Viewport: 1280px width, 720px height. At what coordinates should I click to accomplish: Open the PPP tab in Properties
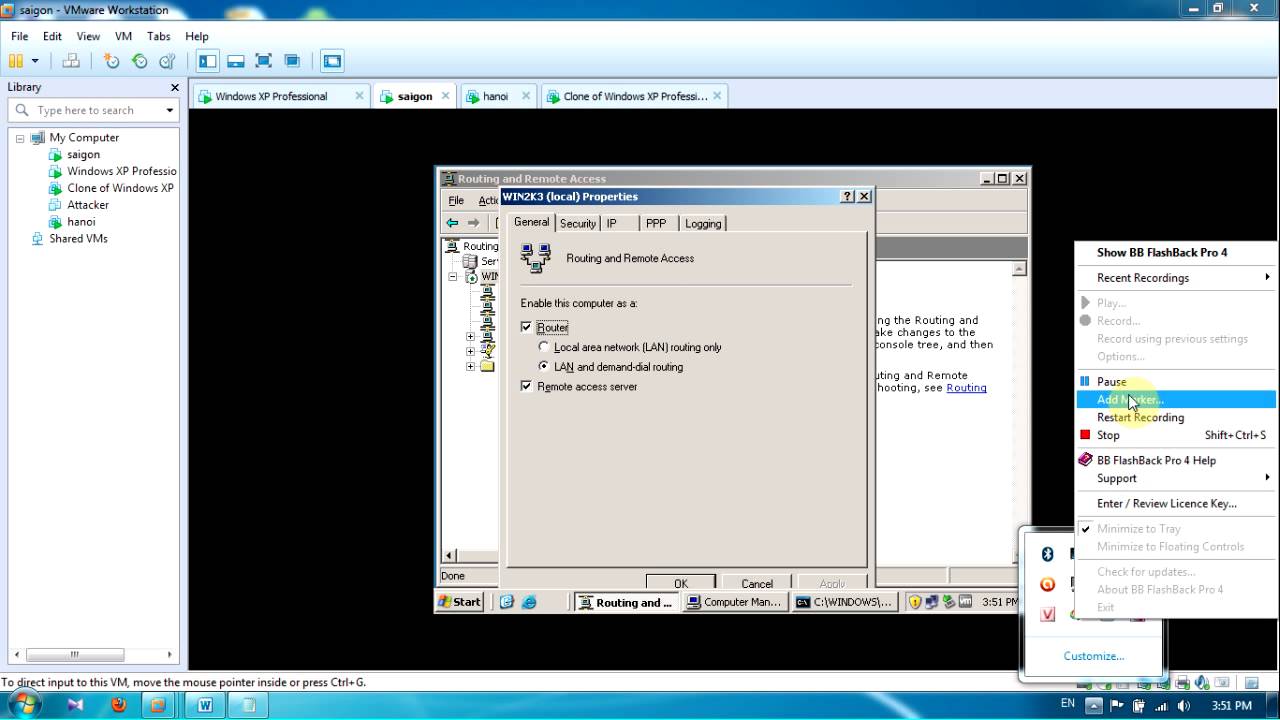[x=656, y=223]
